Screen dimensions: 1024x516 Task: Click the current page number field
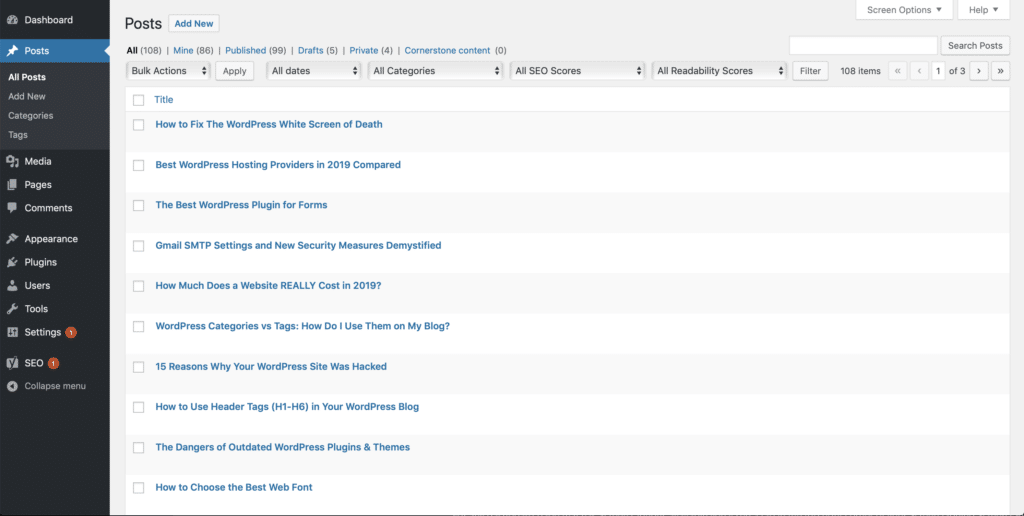[938, 71]
